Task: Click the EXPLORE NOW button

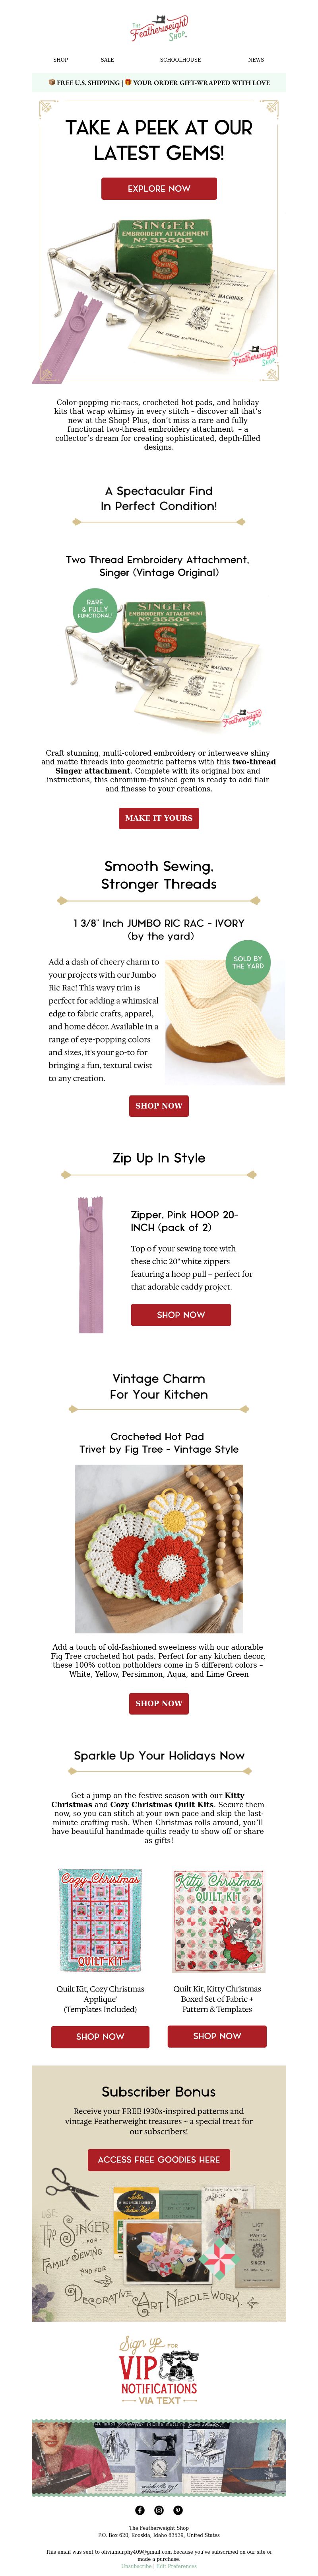Action: pyautogui.click(x=159, y=188)
